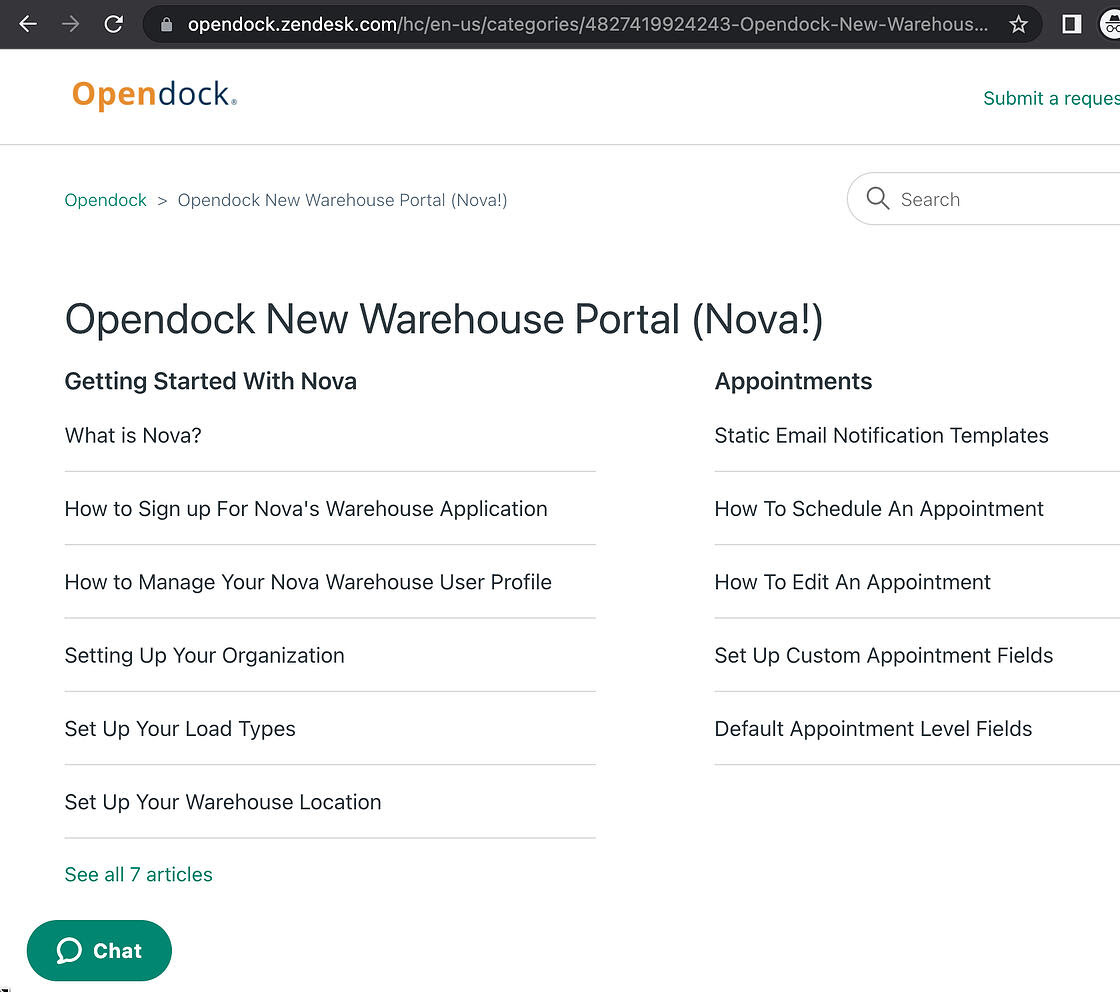
Task: Click the browser back arrow
Action: click(x=28, y=24)
